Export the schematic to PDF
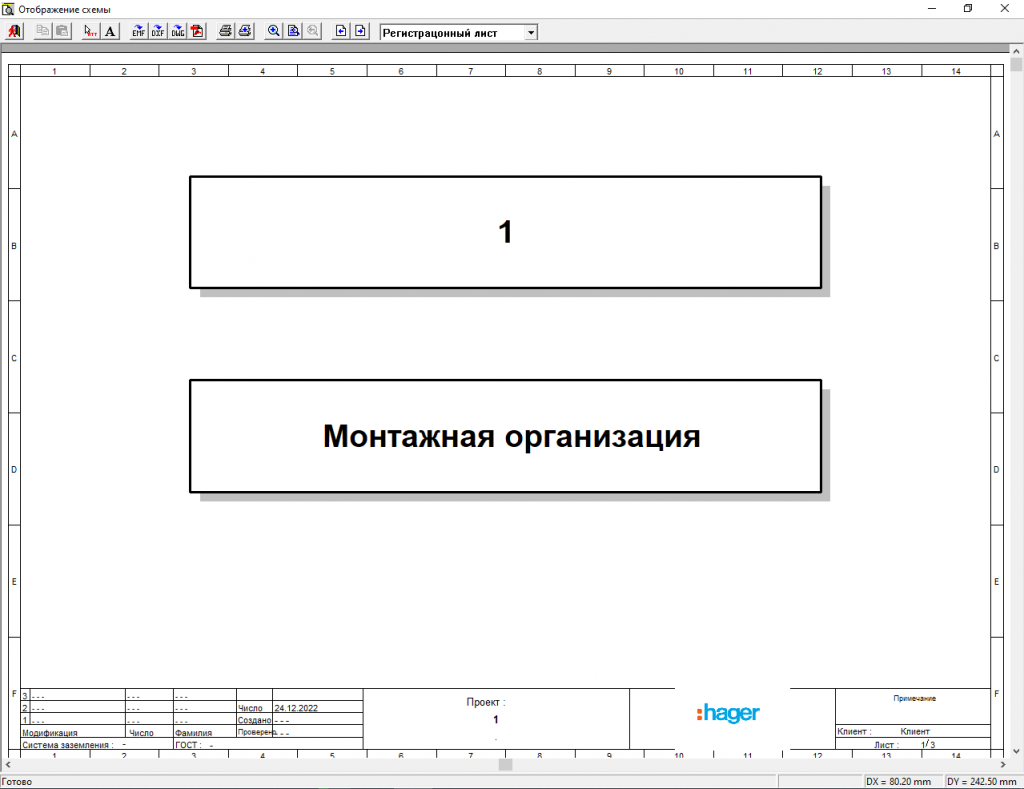Viewport: 1024px width, 789px height. point(197,32)
